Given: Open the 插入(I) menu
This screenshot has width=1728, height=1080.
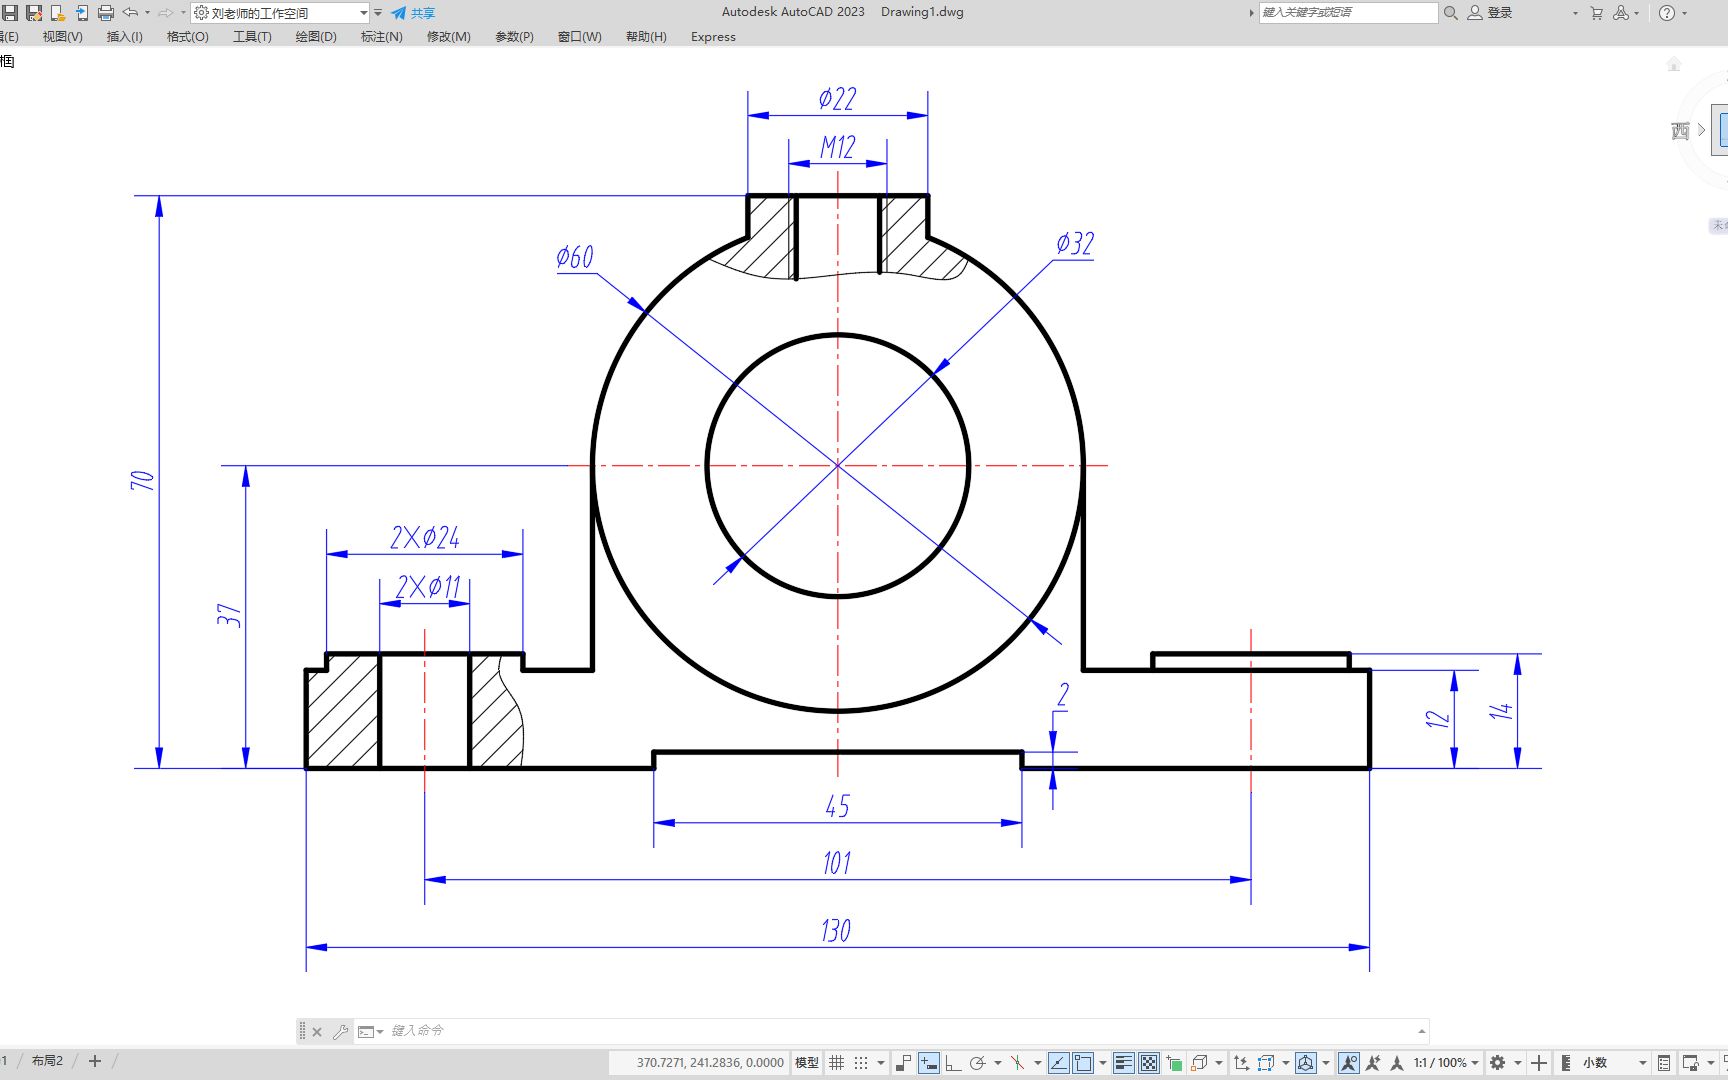Looking at the screenshot, I should 125,37.
